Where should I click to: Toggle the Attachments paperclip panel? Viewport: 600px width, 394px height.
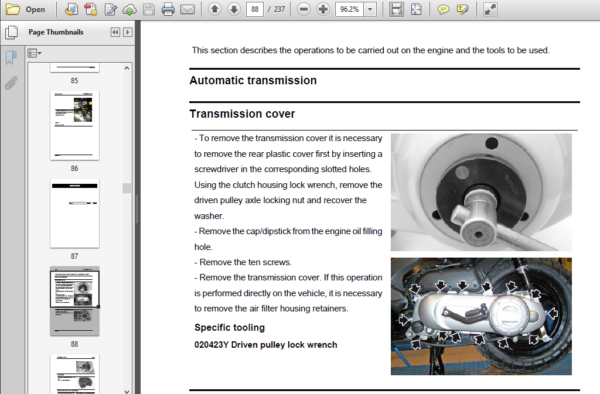pos(11,83)
